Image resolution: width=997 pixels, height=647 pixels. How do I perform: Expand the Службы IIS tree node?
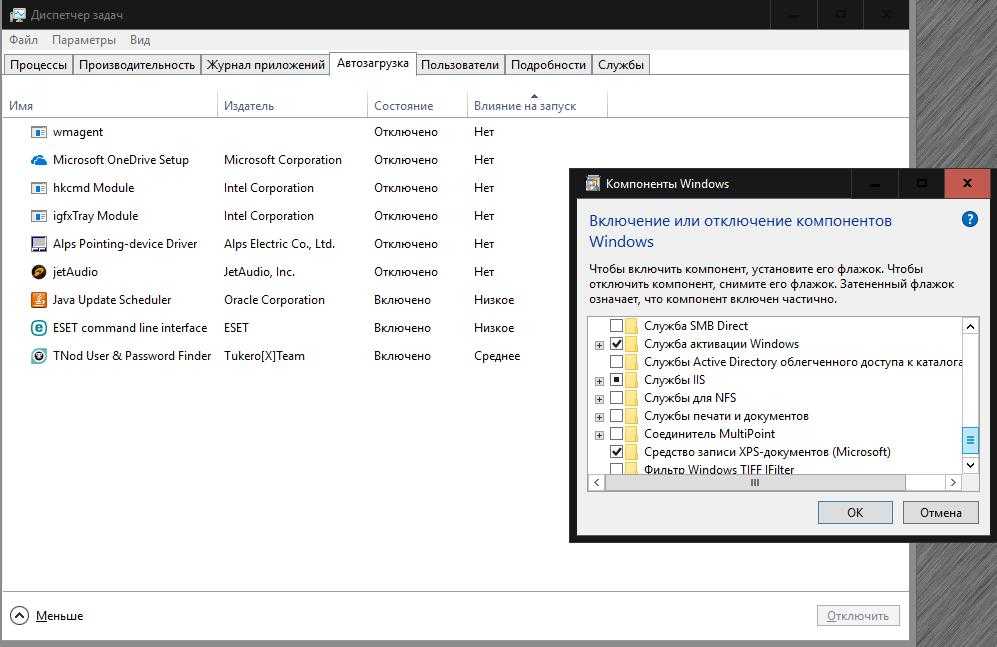[x=599, y=381]
